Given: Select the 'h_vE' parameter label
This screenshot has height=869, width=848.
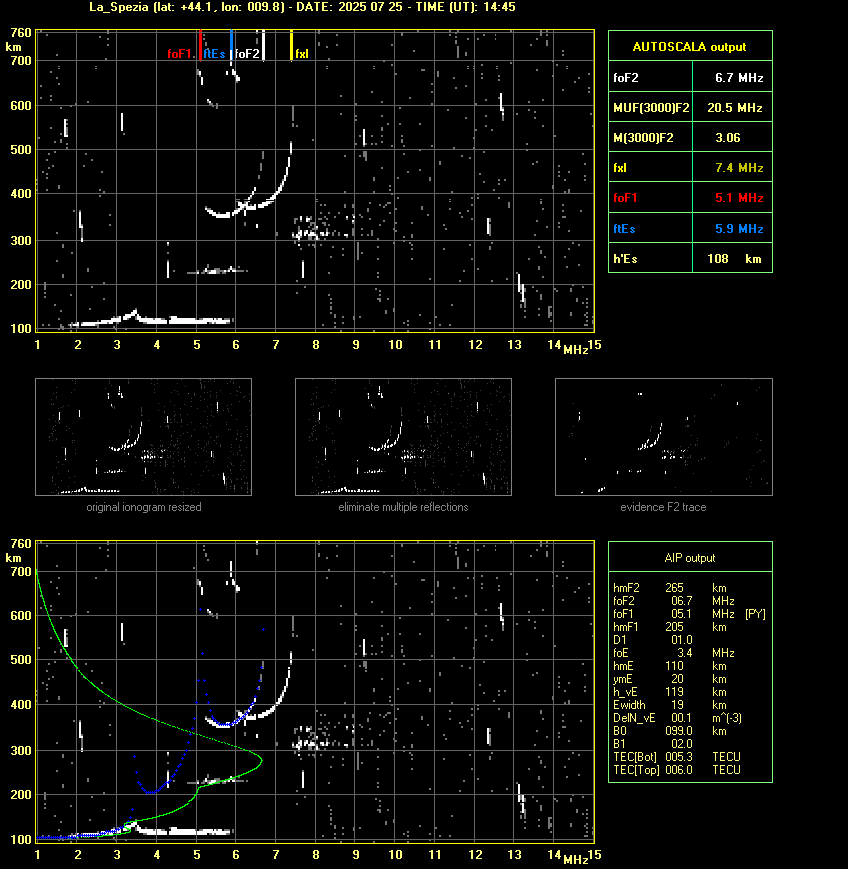Looking at the screenshot, I should [x=625, y=692].
